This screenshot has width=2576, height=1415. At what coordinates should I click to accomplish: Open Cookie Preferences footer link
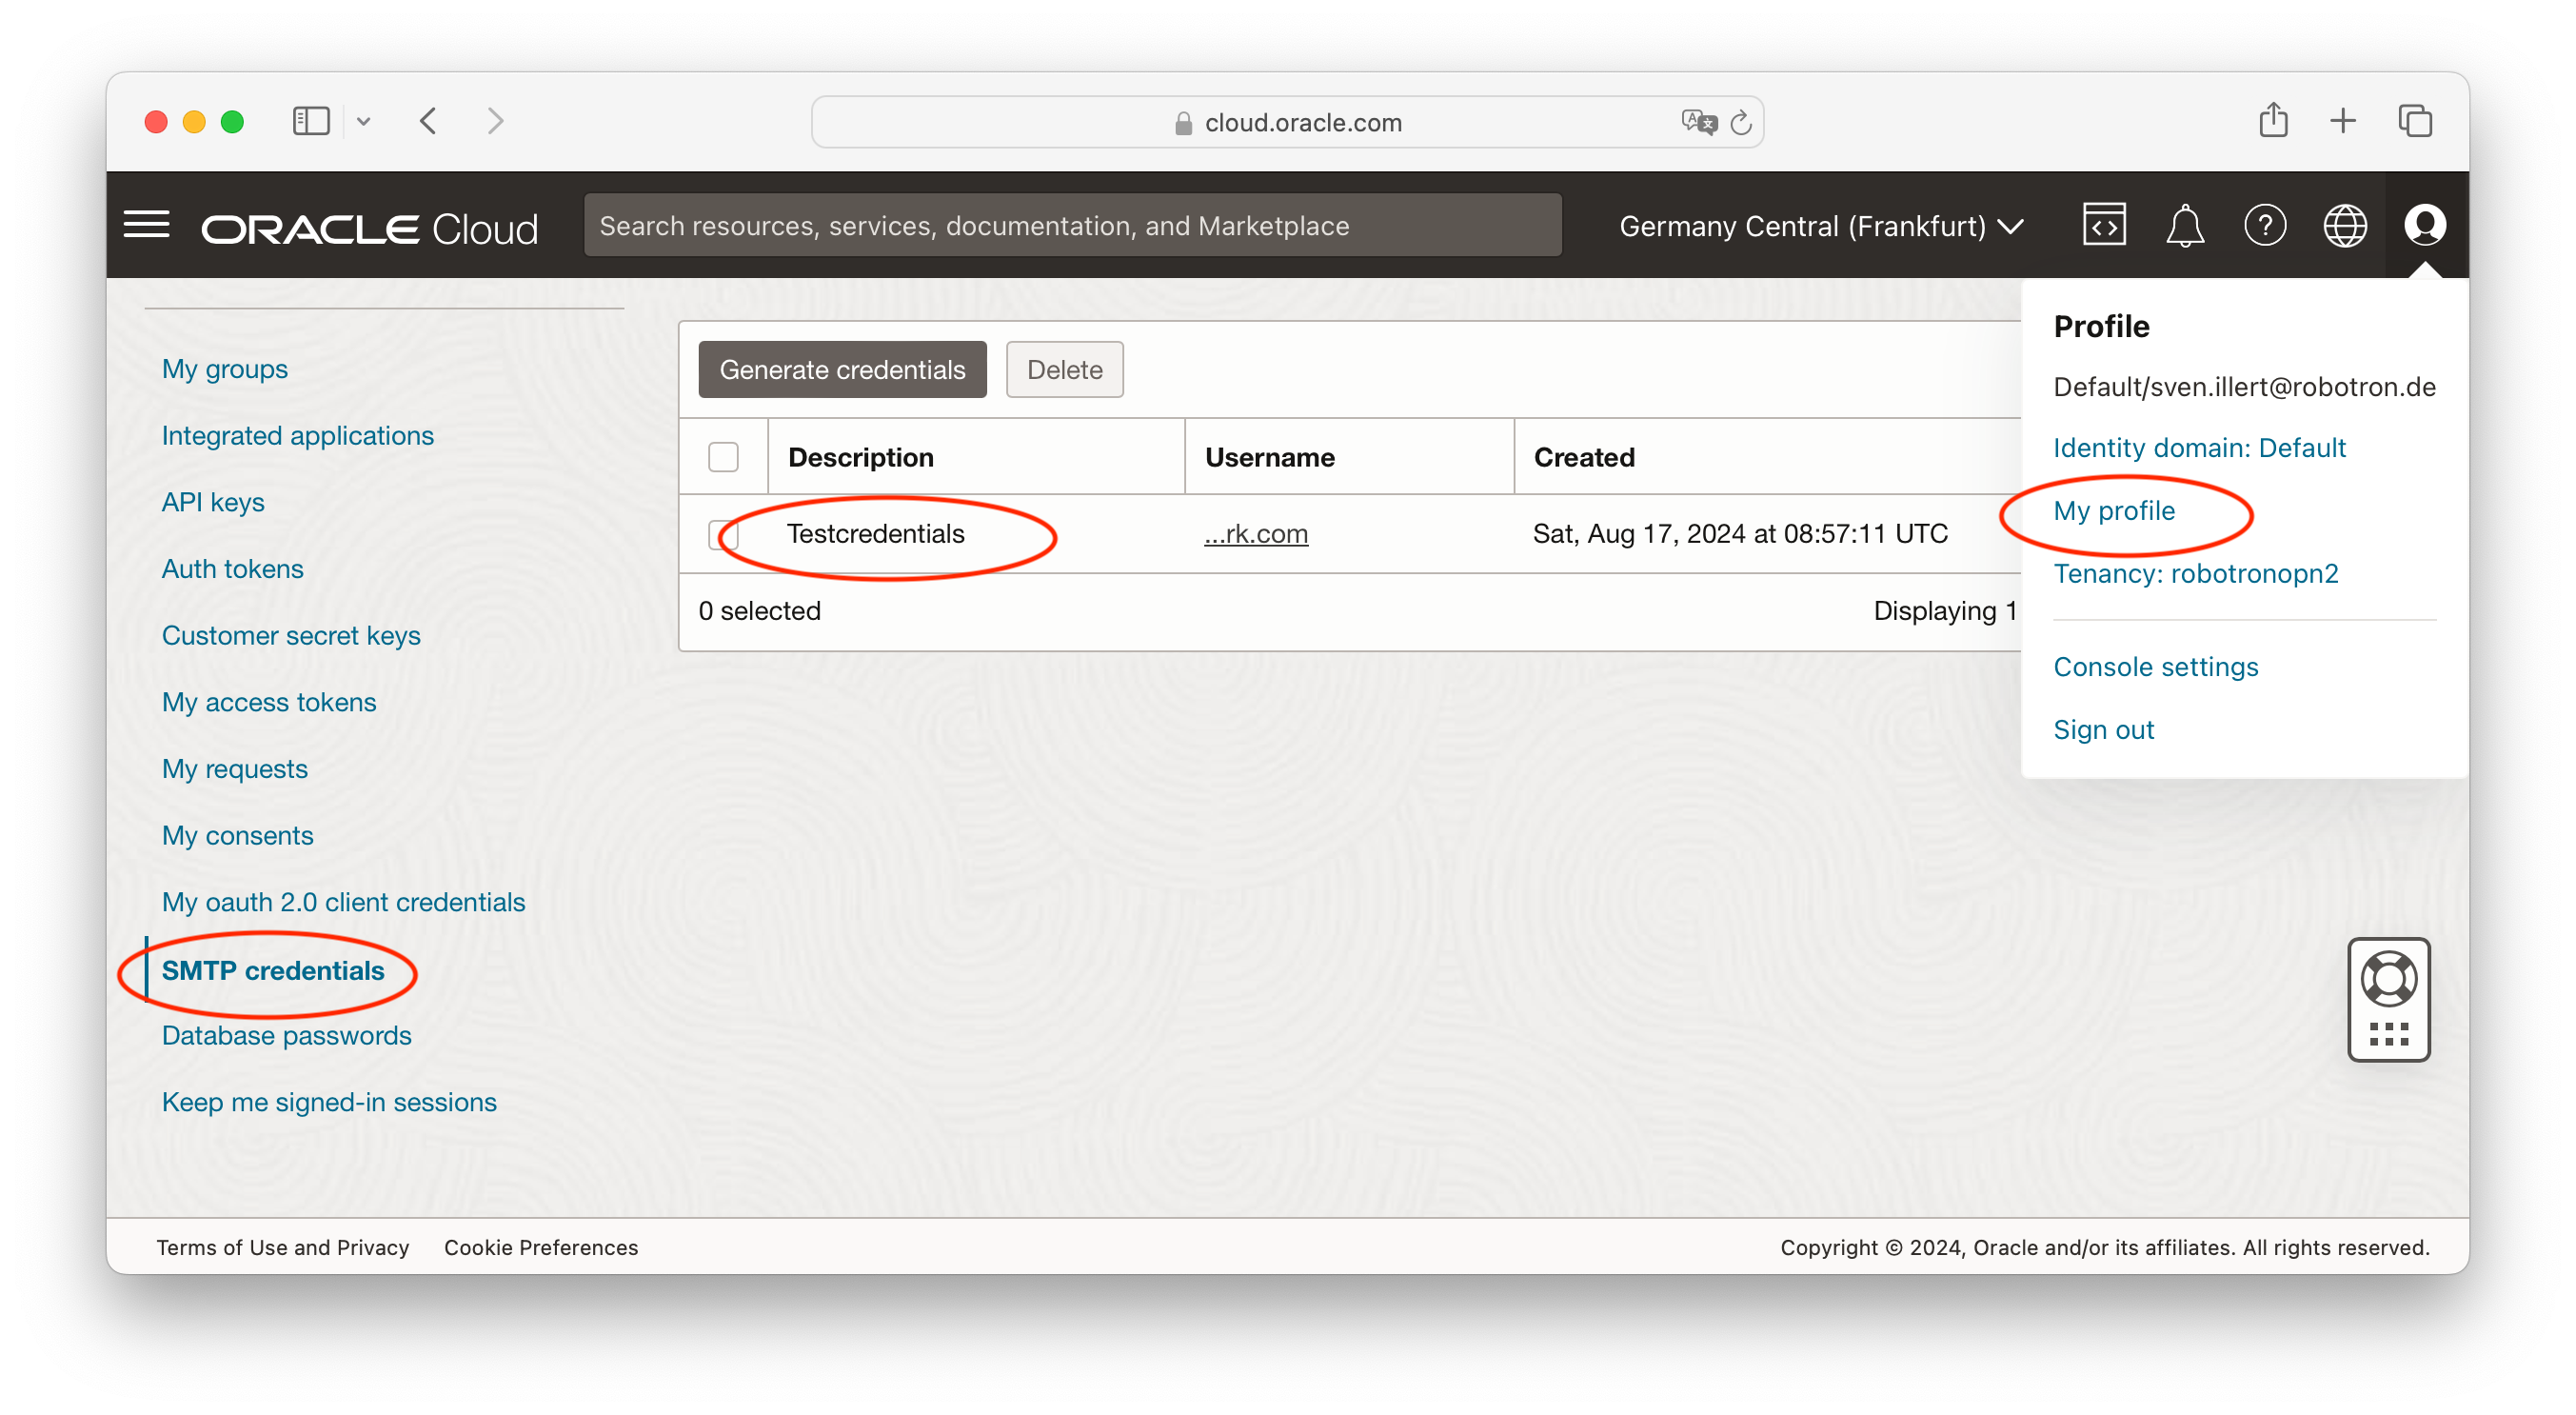pos(541,1247)
